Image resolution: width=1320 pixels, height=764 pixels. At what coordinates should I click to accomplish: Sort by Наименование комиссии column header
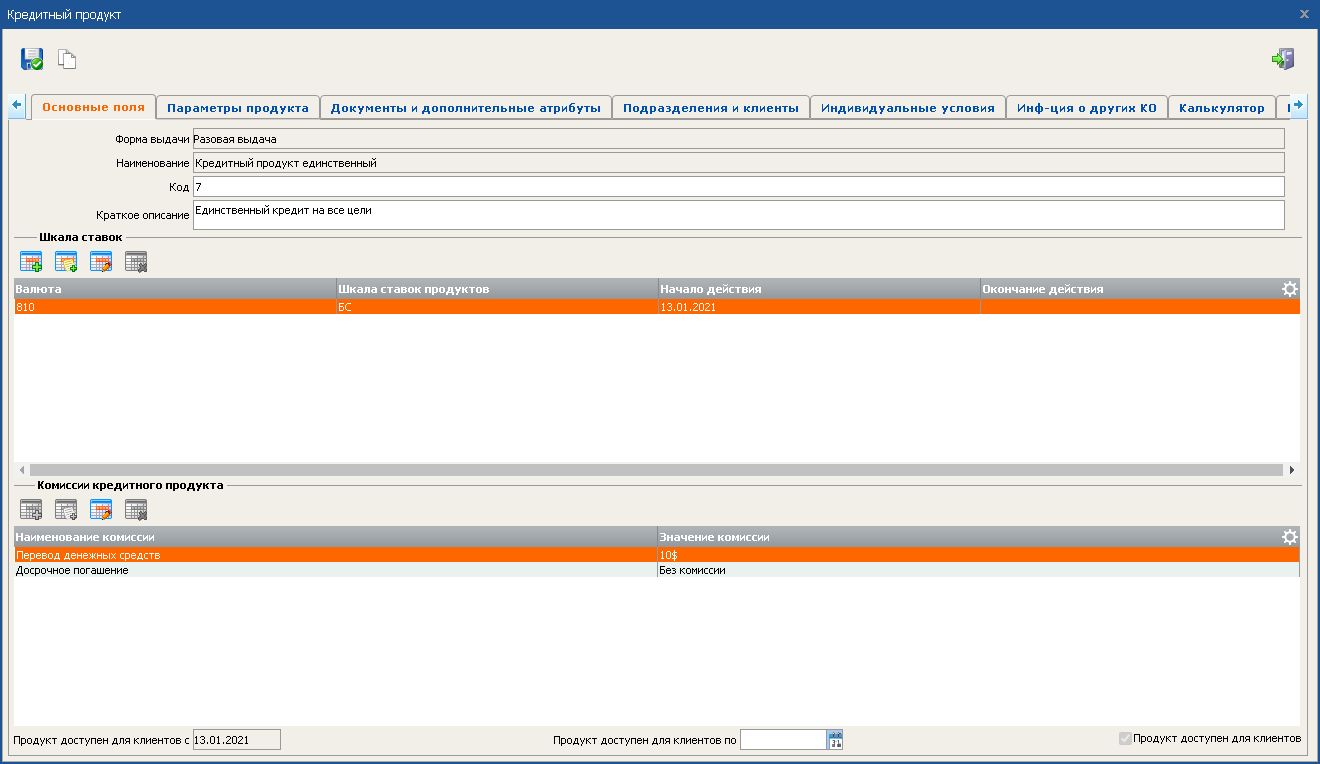[335, 537]
